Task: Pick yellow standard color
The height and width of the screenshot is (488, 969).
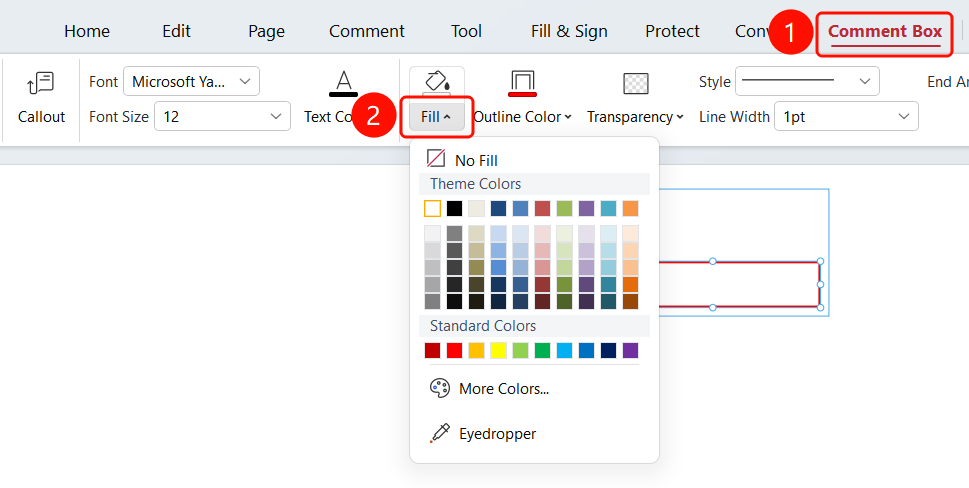Action: pos(499,351)
